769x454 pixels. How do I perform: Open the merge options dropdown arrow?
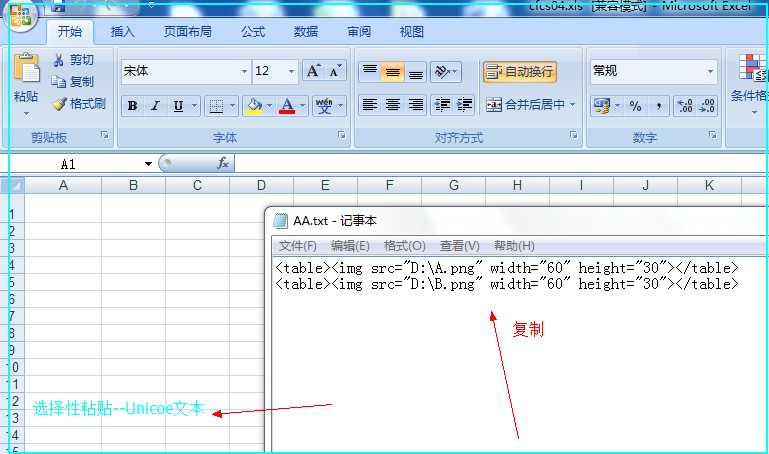[572, 104]
